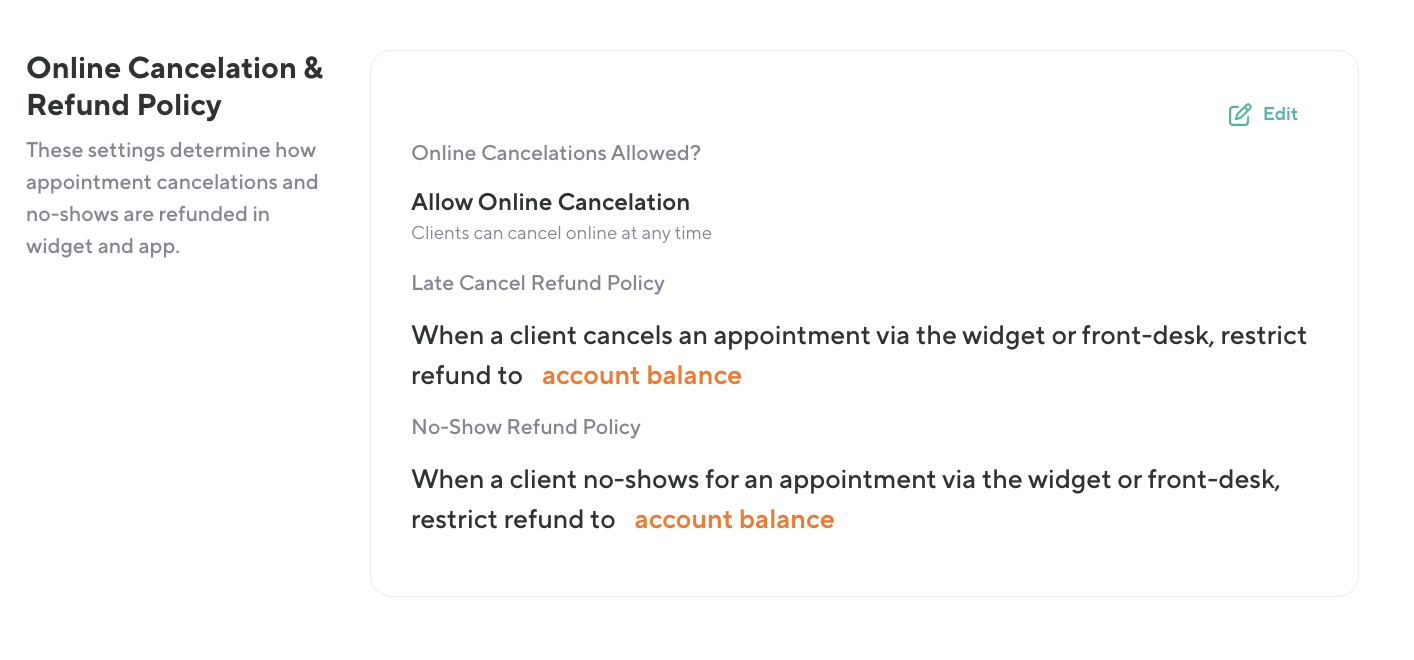The height and width of the screenshot is (660, 1414).
Task: Click "Clients can cancel online at any time"
Action: [561, 234]
